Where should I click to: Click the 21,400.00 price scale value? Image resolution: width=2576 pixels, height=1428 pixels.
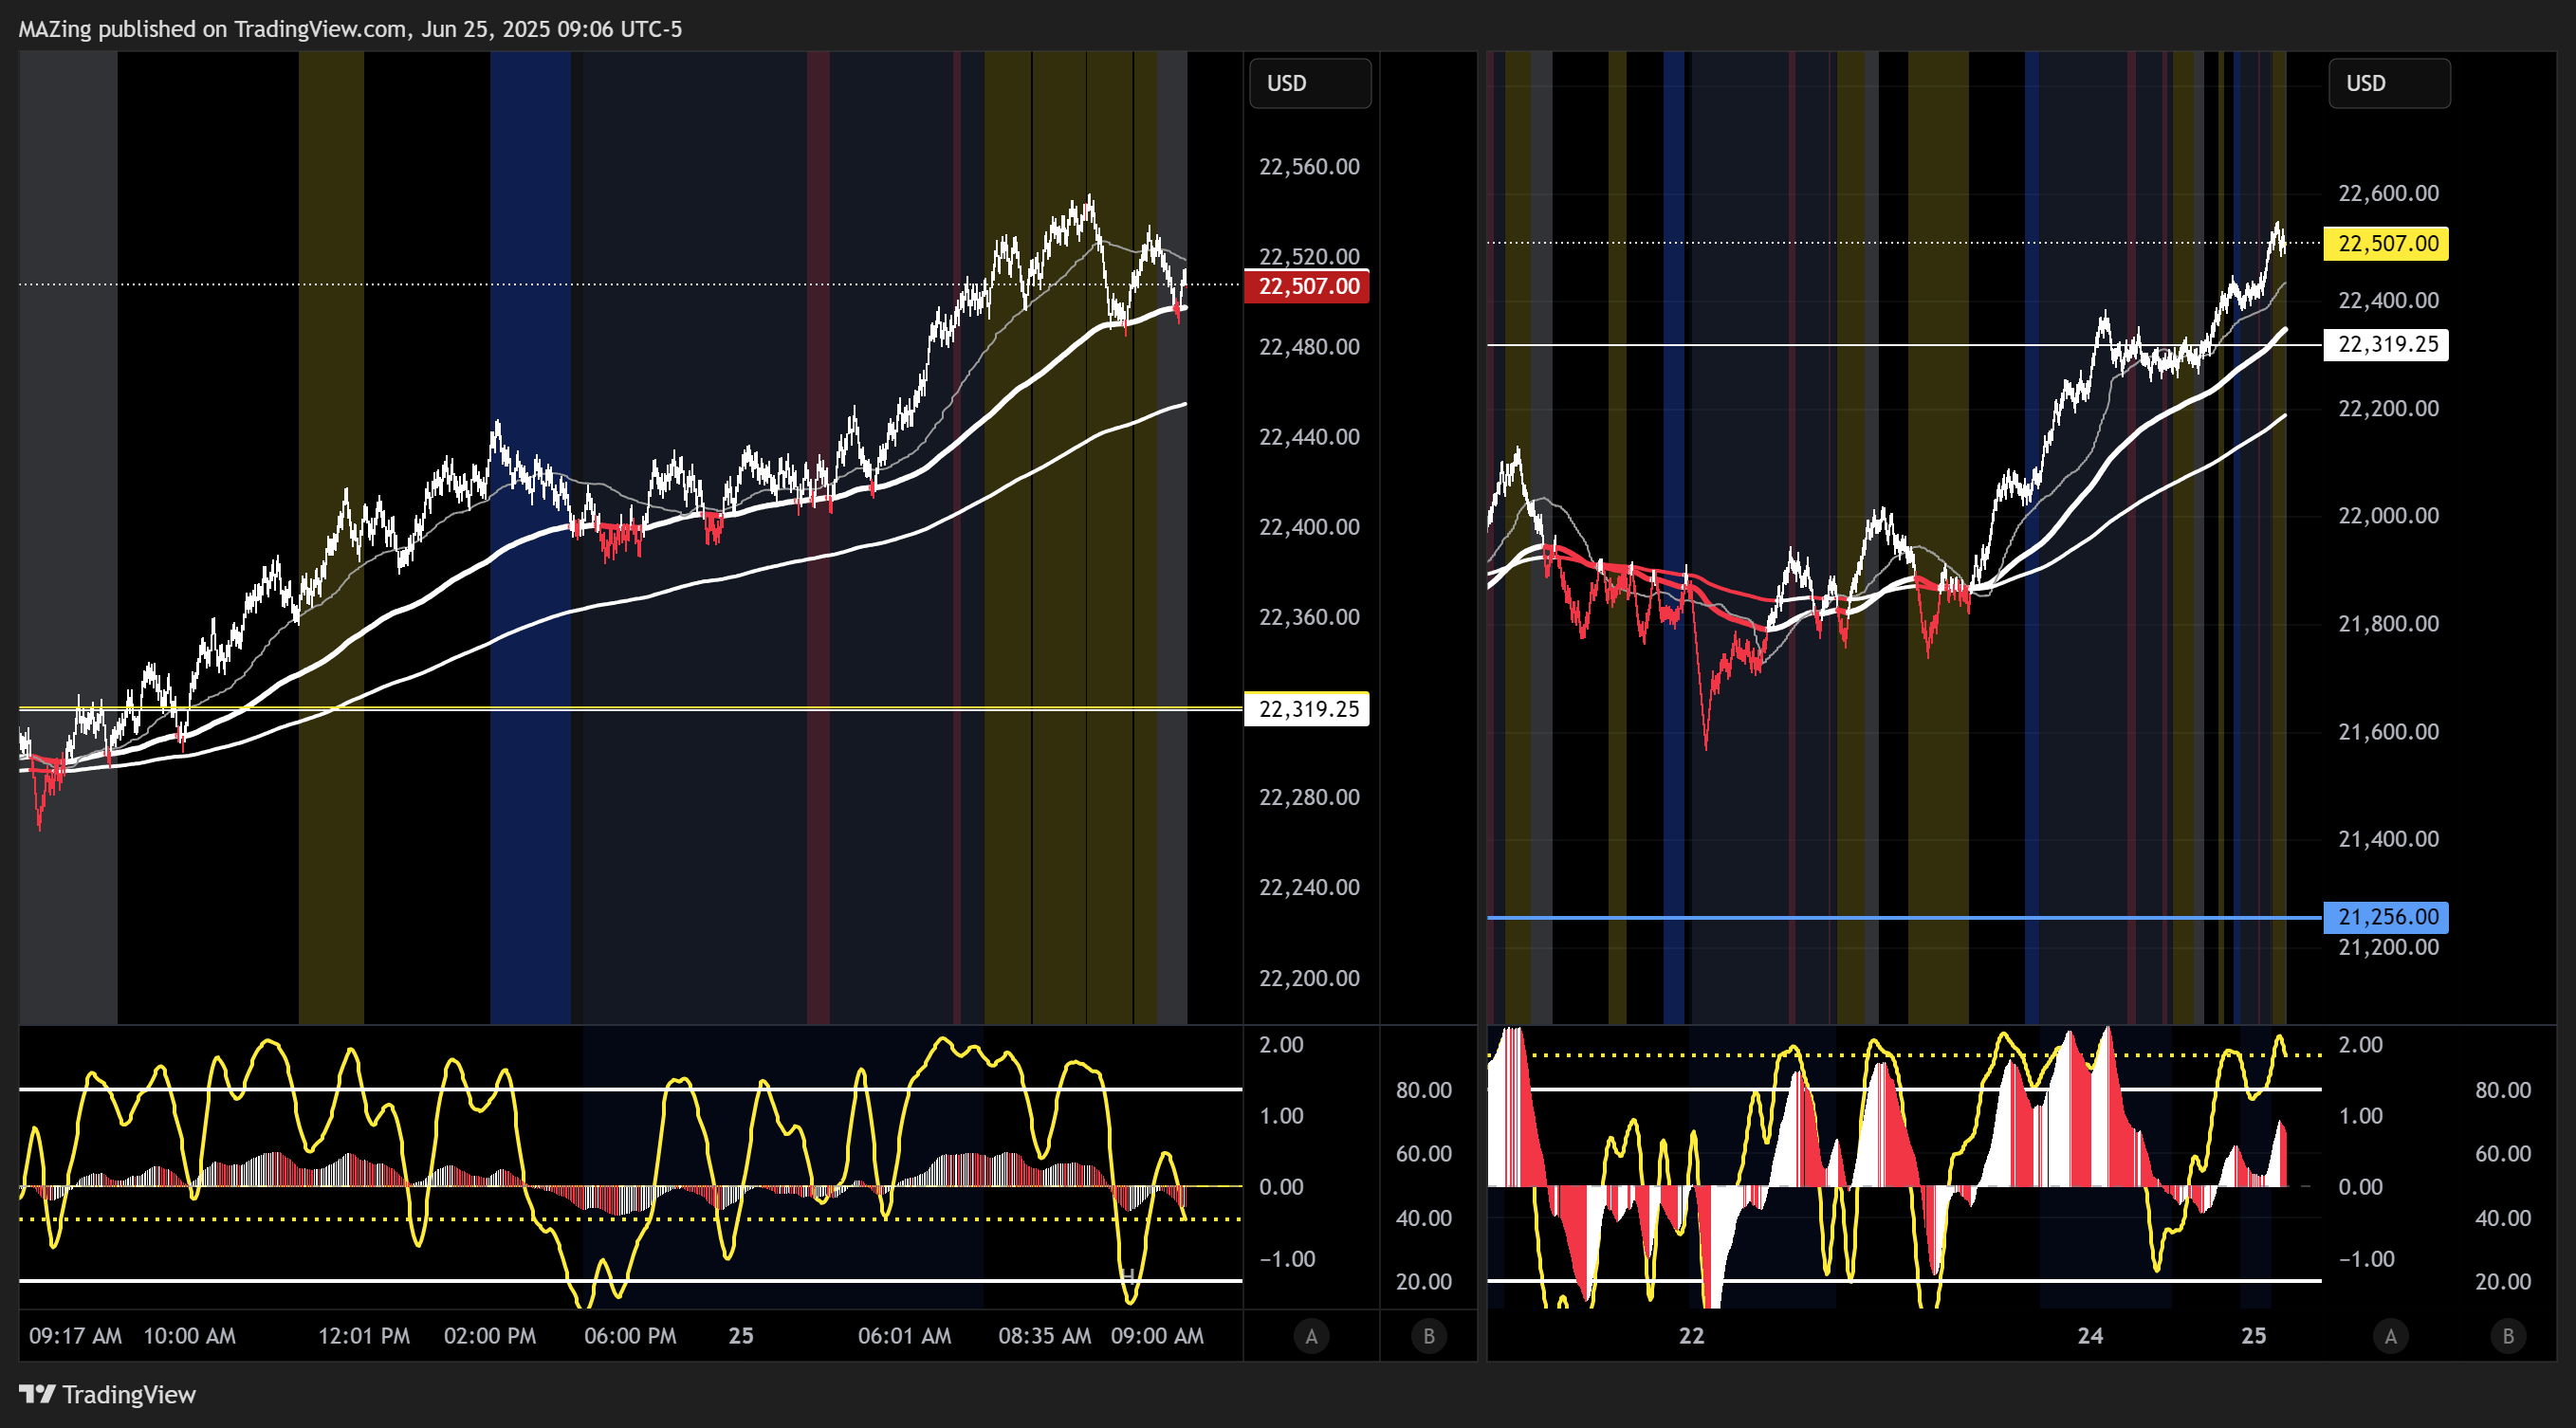click(x=2388, y=839)
